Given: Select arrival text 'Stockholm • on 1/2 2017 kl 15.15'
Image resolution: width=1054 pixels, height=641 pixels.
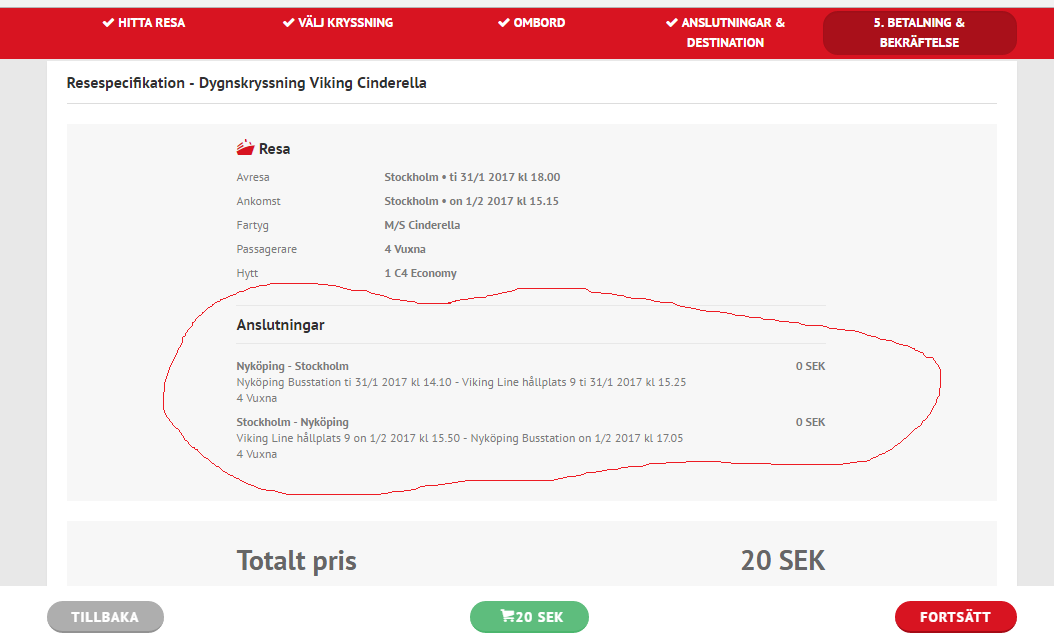Looking at the screenshot, I should coord(471,201).
